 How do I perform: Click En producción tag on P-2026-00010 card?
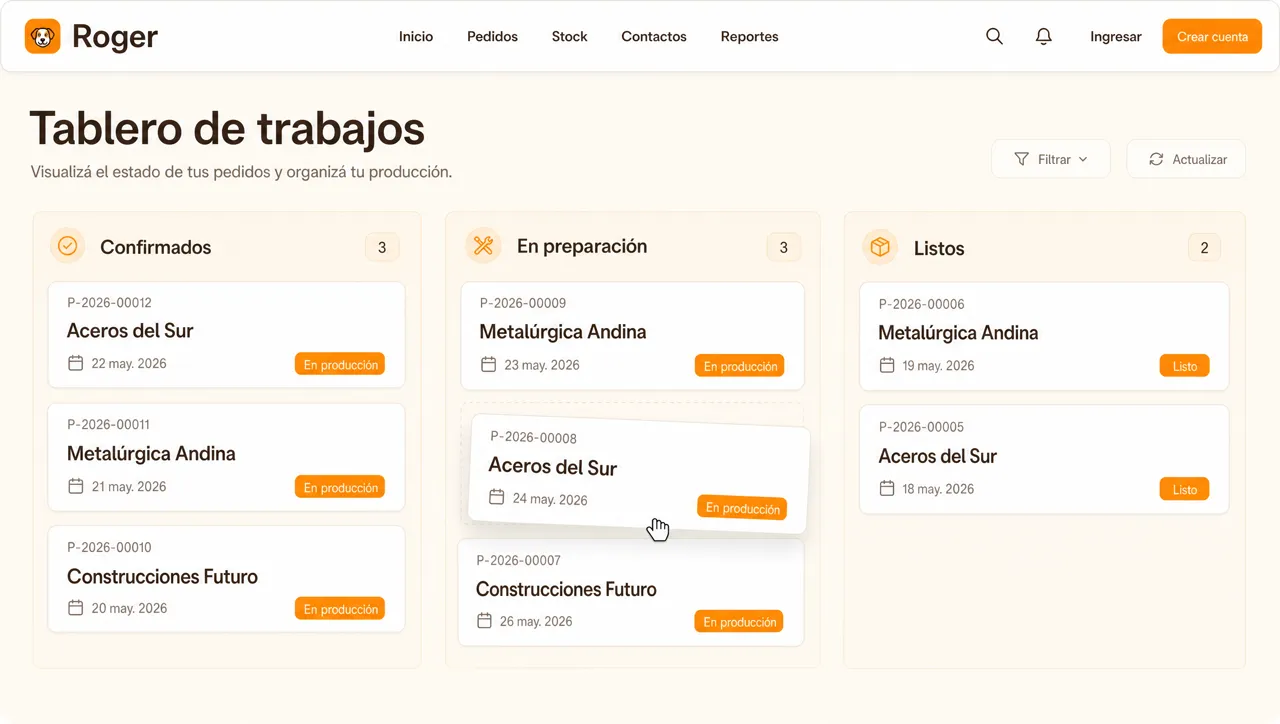(x=340, y=609)
